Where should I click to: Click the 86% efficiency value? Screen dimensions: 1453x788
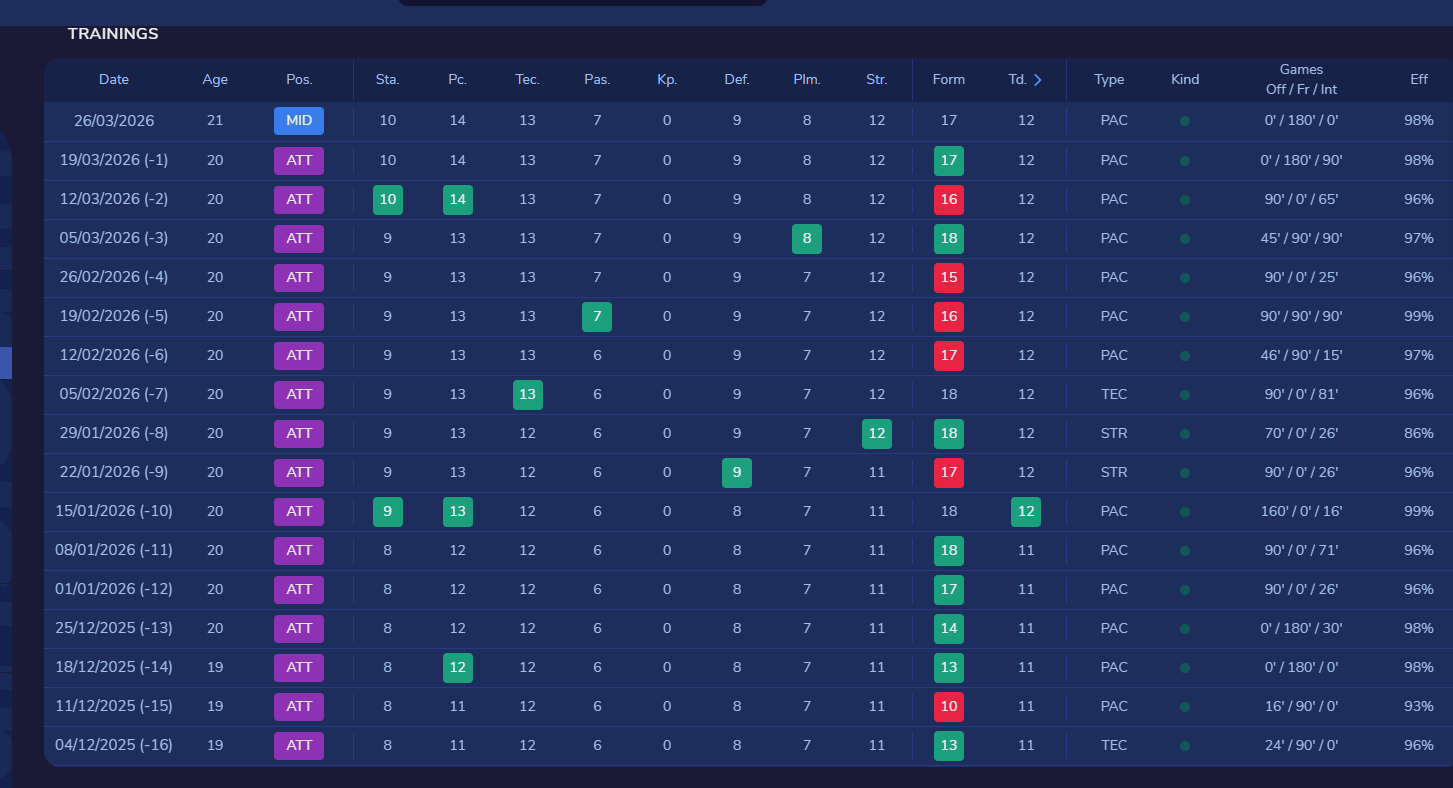1418,434
